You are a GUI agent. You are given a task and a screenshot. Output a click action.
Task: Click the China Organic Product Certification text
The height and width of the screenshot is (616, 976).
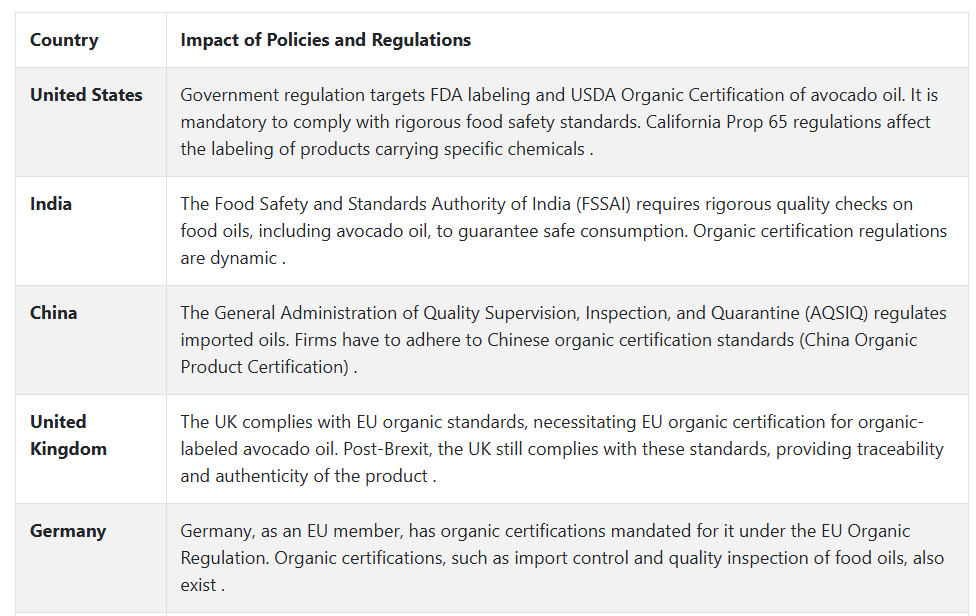point(548,353)
